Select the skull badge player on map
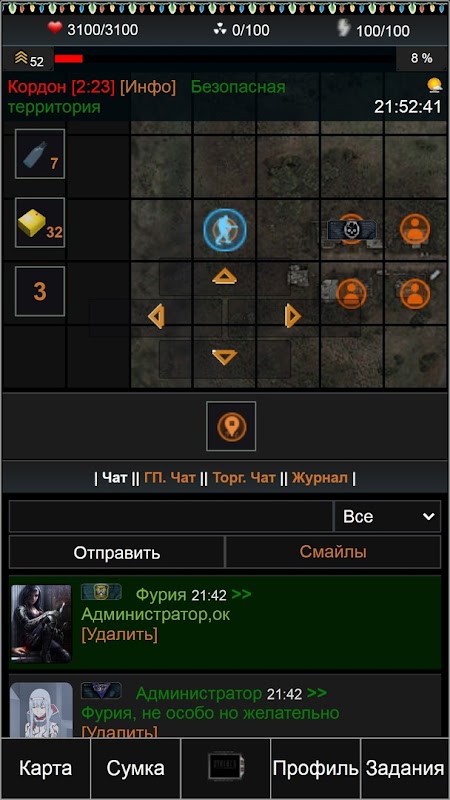Image resolution: width=450 pixels, height=800 pixels. [x=352, y=230]
